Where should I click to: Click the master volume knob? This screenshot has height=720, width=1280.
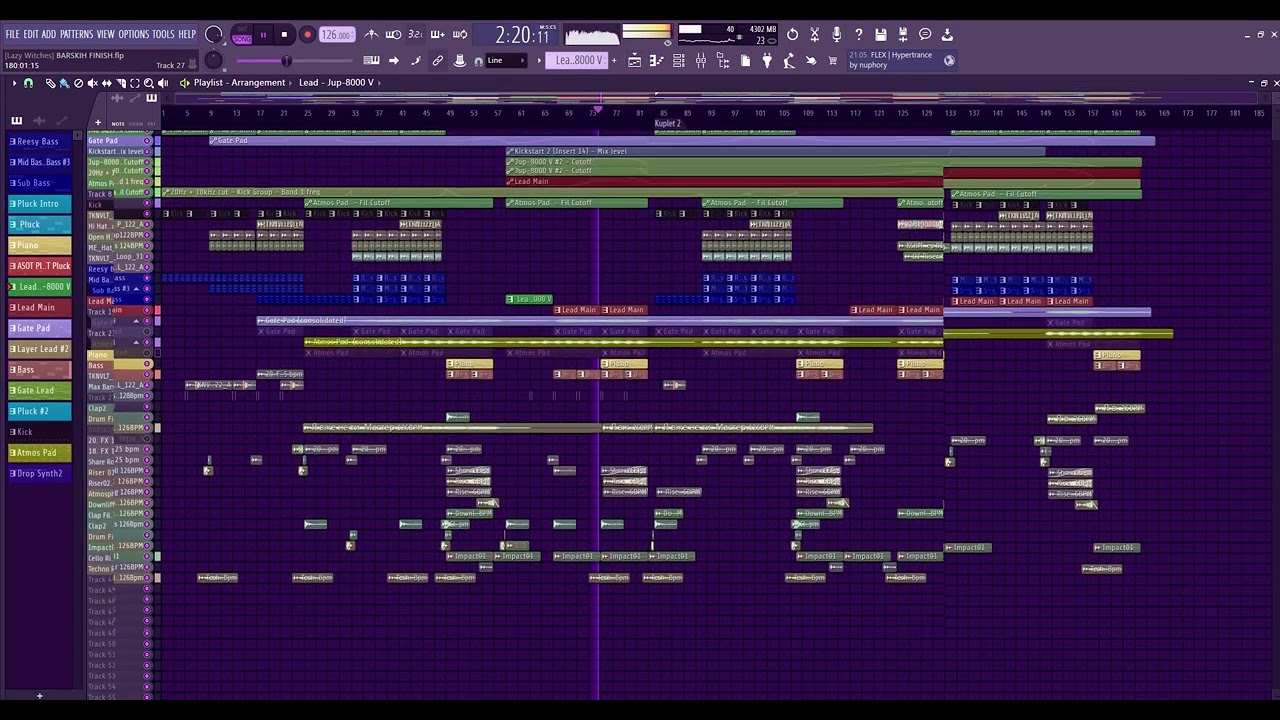coord(214,35)
